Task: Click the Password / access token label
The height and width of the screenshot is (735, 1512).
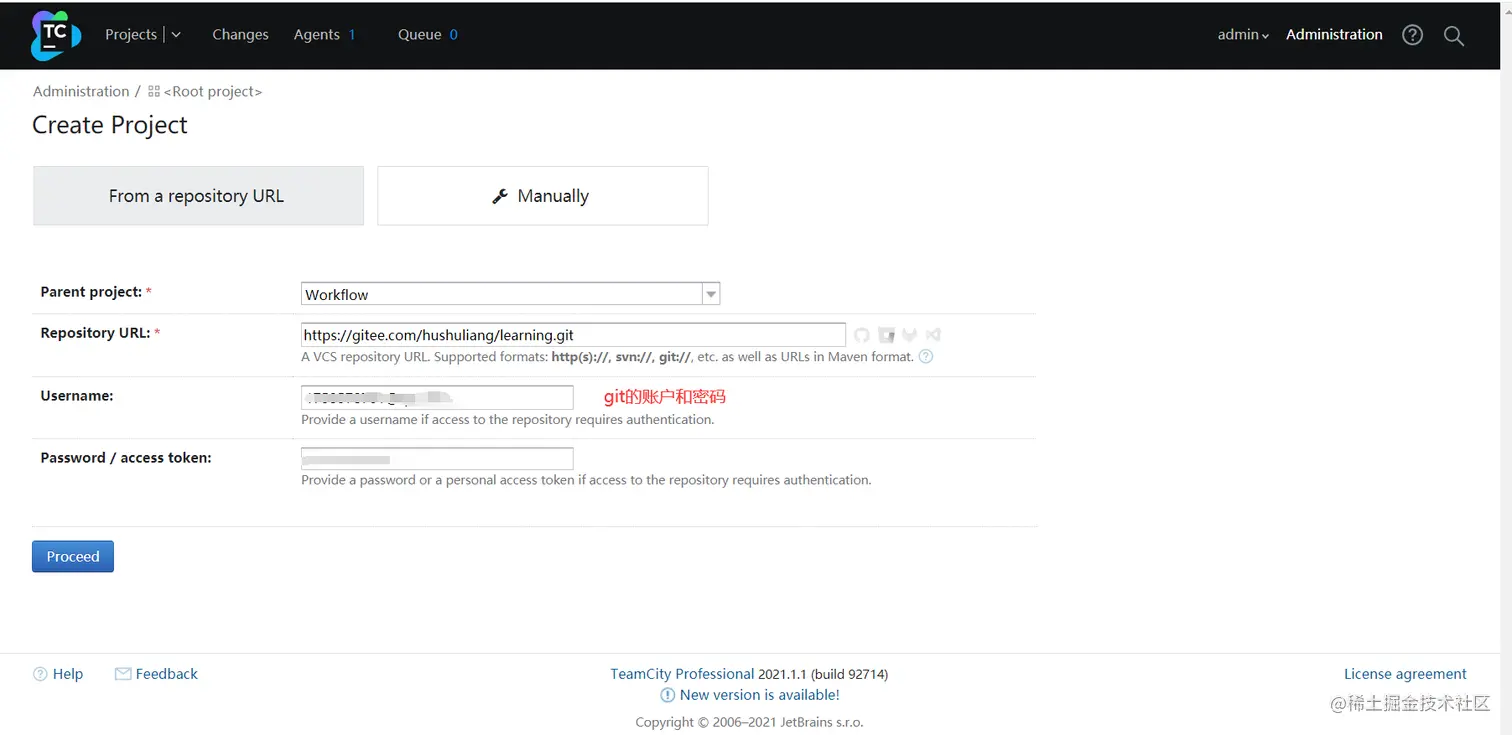Action: coord(126,458)
